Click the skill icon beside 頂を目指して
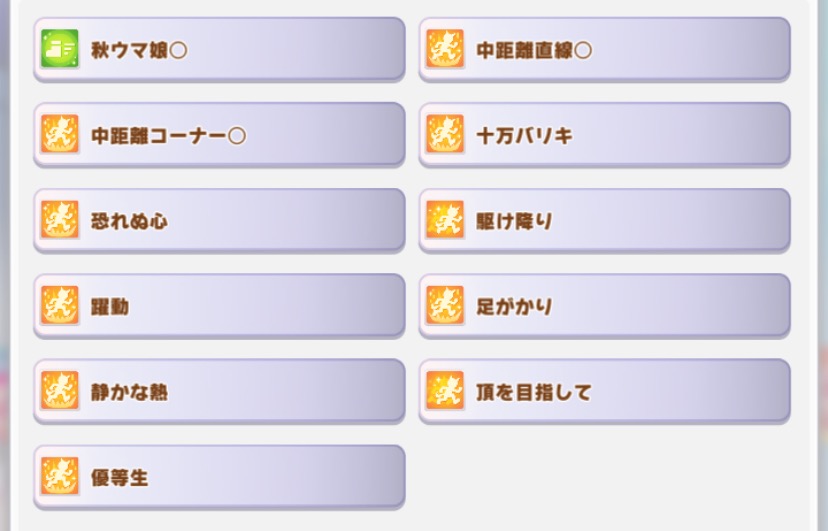The image size is (828, 531). tap(445, 391)
